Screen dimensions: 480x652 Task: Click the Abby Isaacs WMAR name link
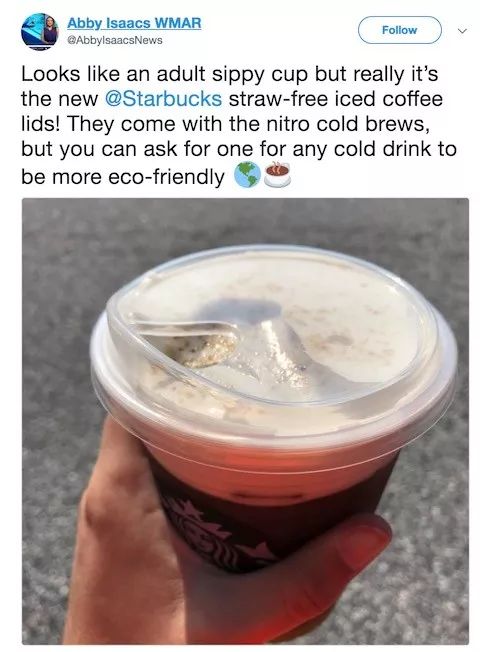click(134, 23)
